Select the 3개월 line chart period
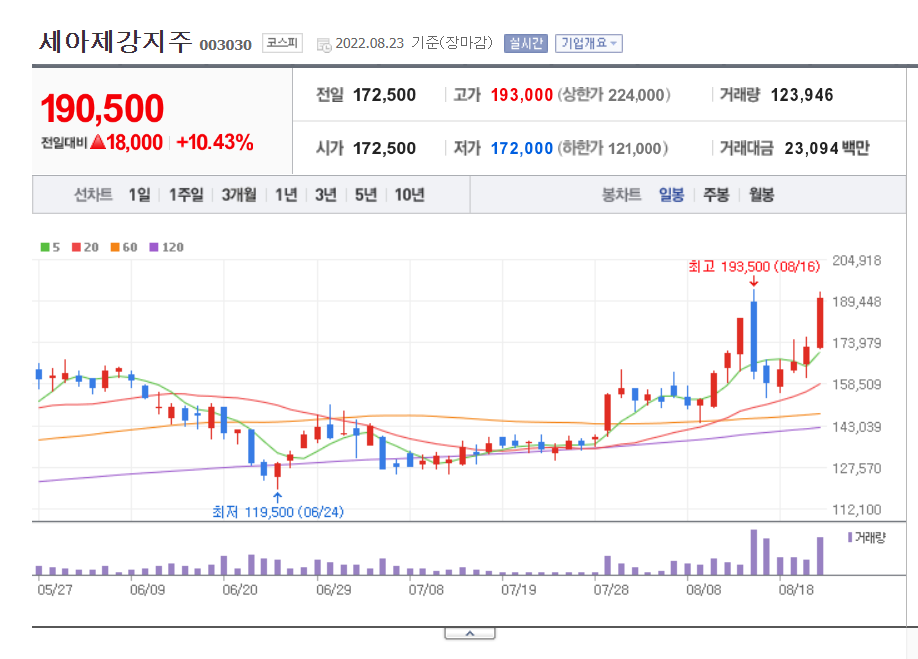 [x=239, y=194]
